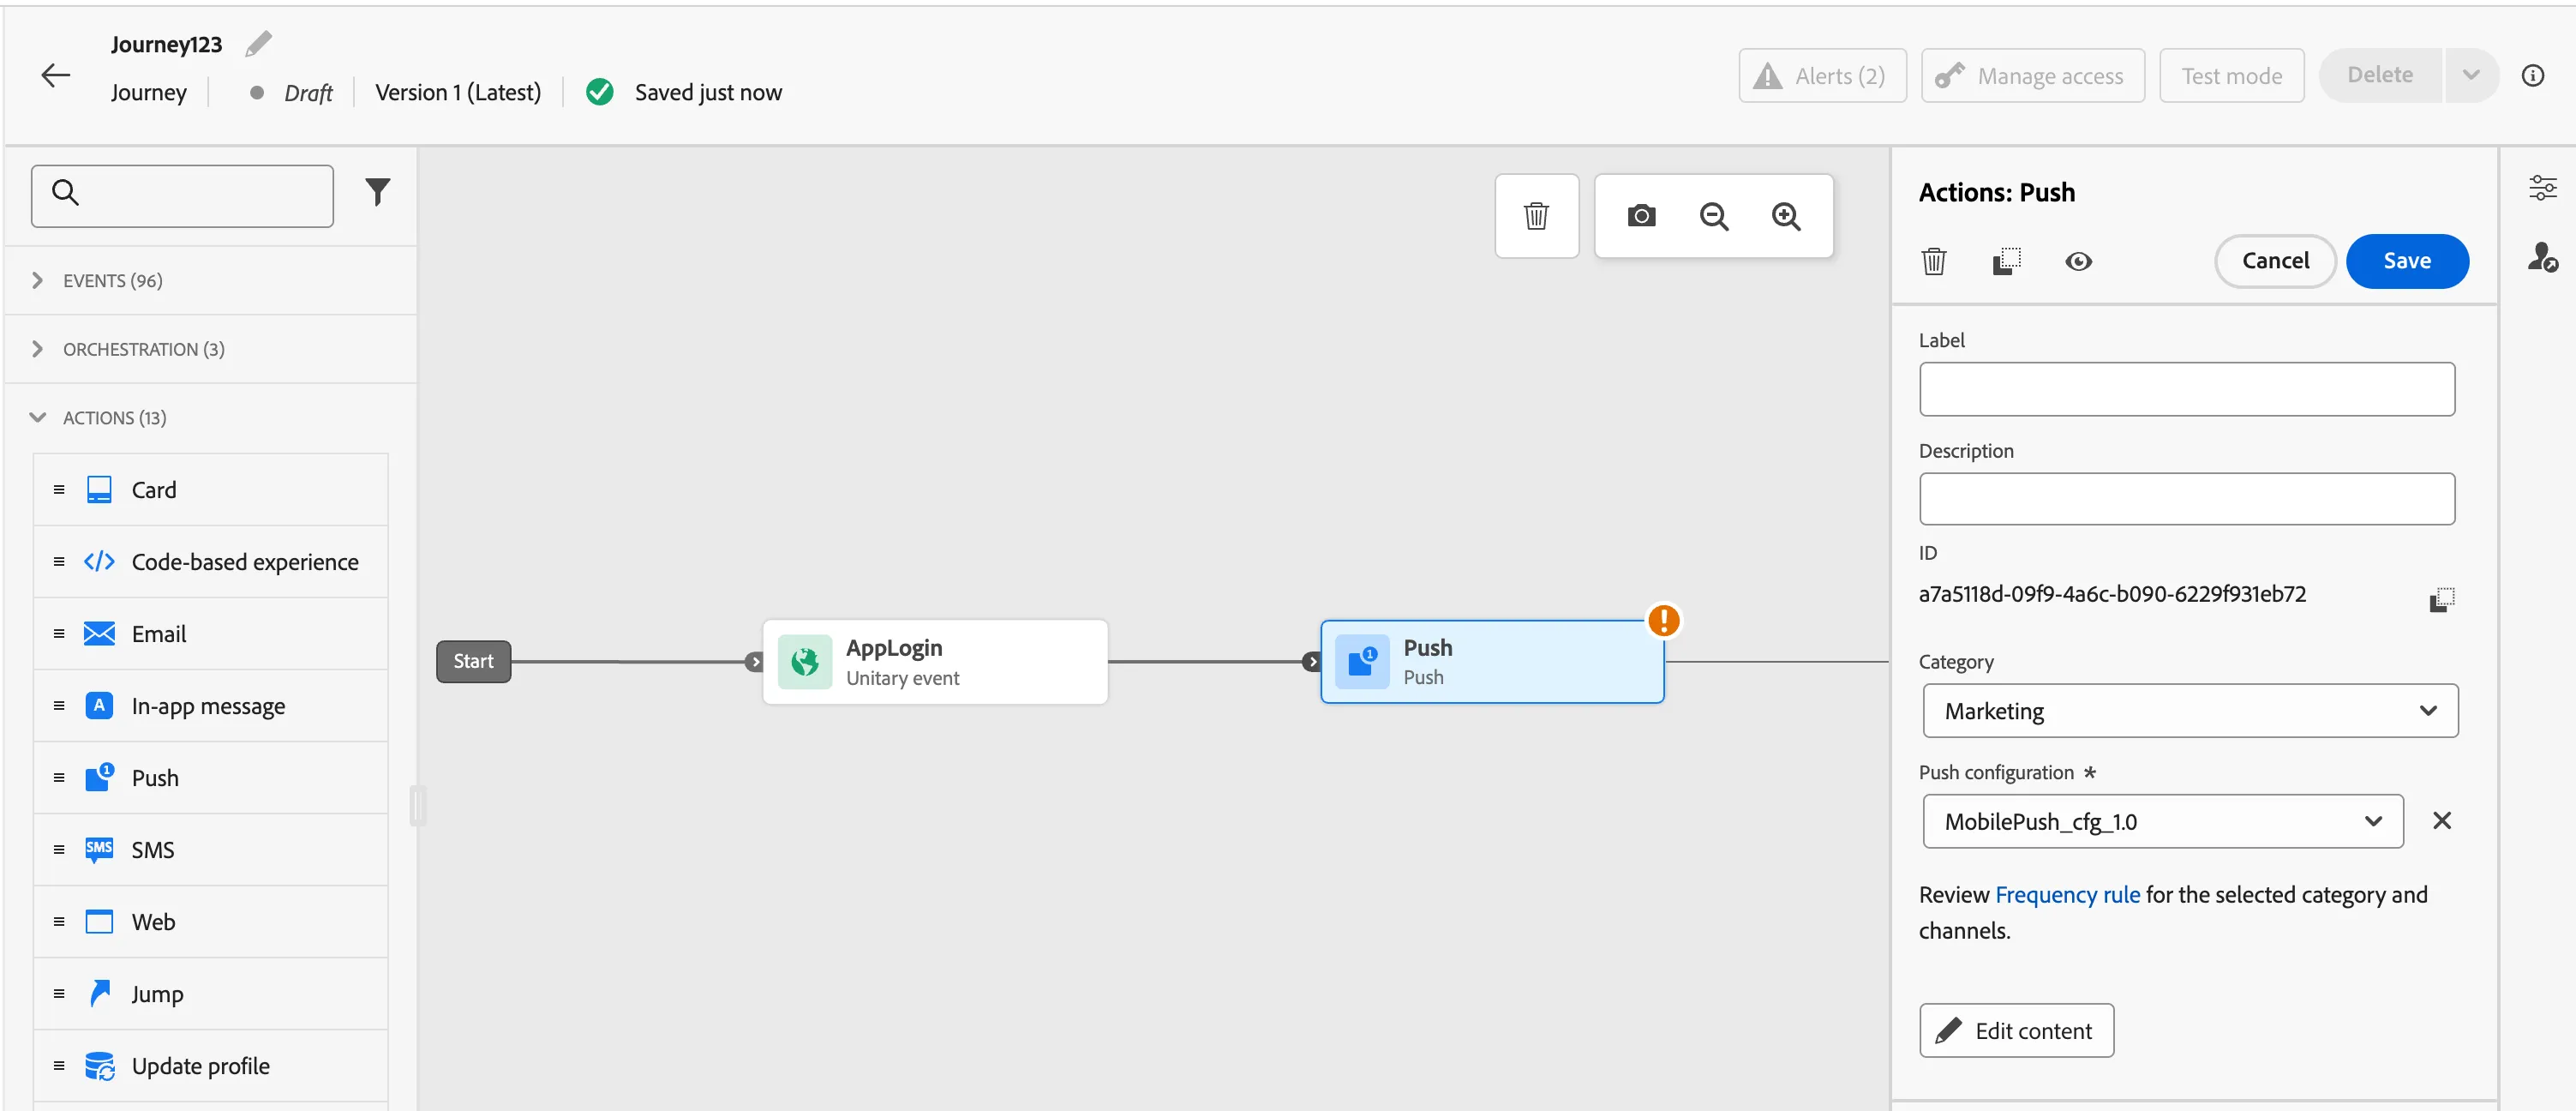2576x1111 pixels.
Task: Copy the action ID to clipboard
Action: coord(2441,599)
